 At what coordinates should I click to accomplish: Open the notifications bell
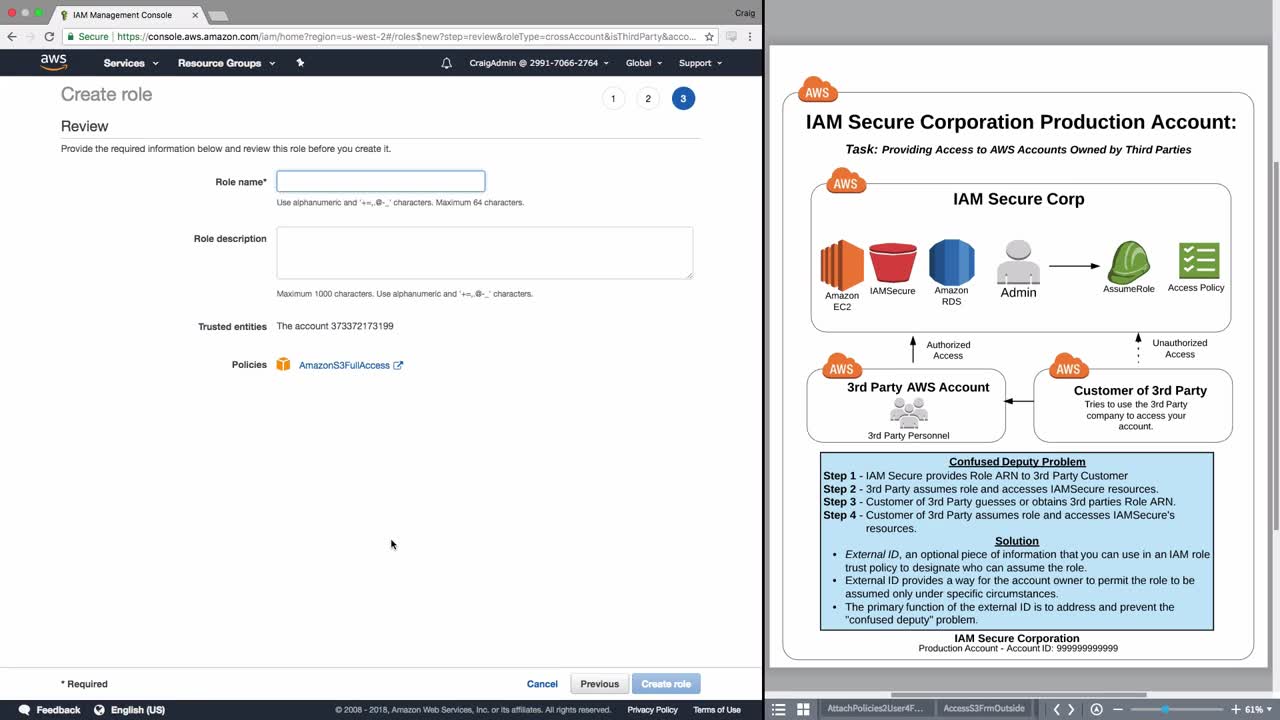(447, 63)
